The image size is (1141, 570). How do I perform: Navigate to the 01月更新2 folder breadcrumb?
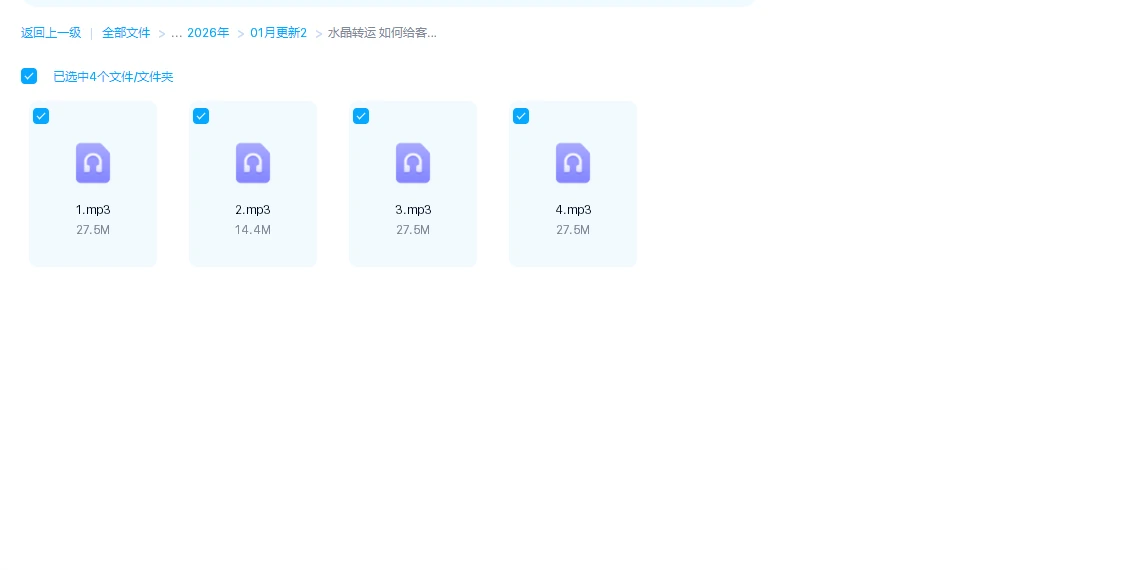pos(278,33)
